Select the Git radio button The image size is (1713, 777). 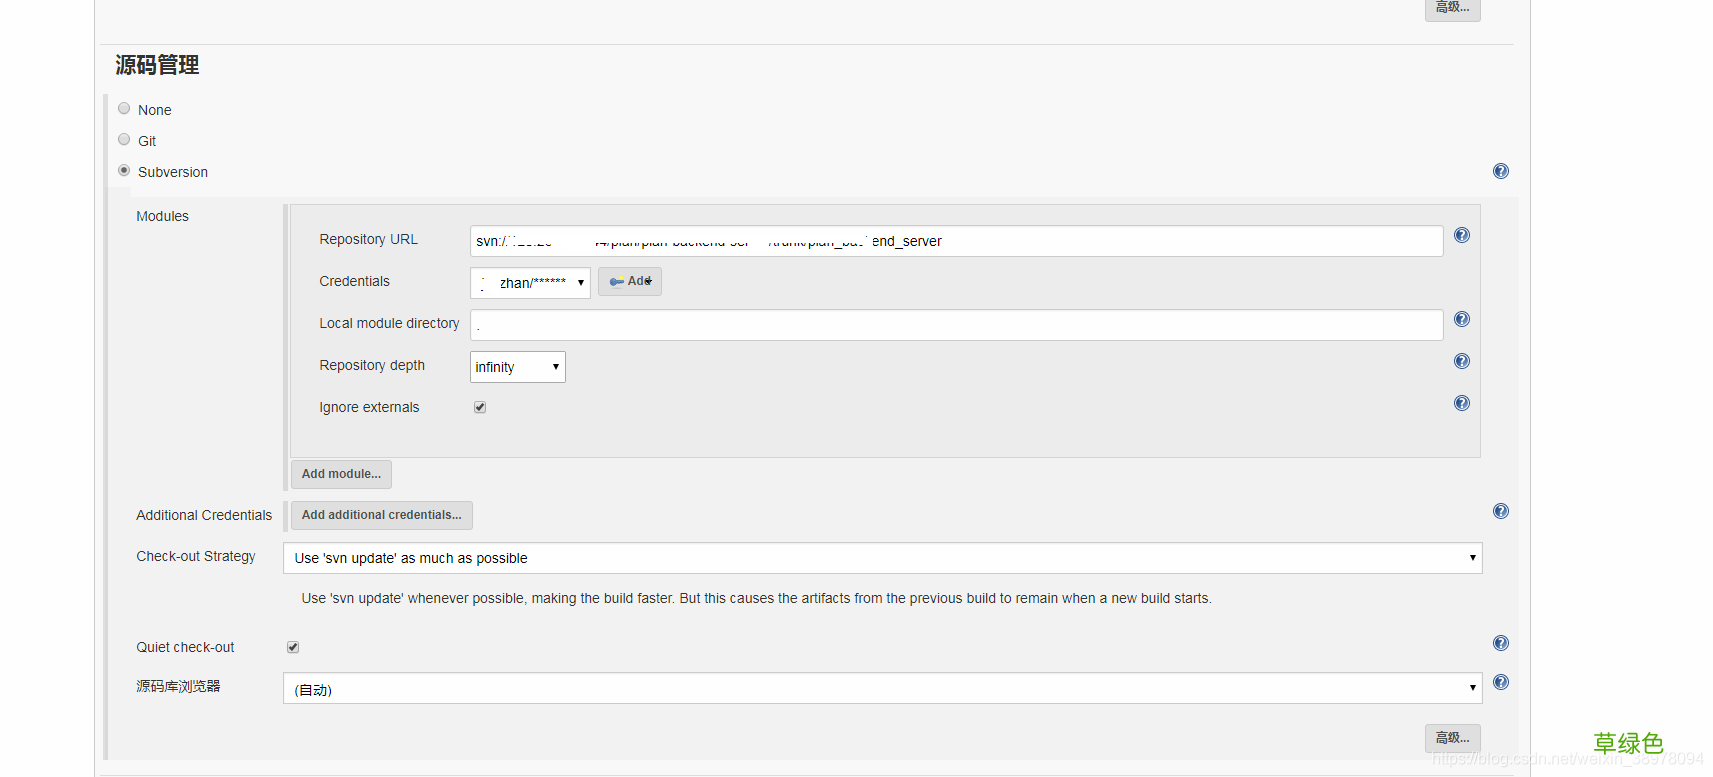(x=124, y=139)
